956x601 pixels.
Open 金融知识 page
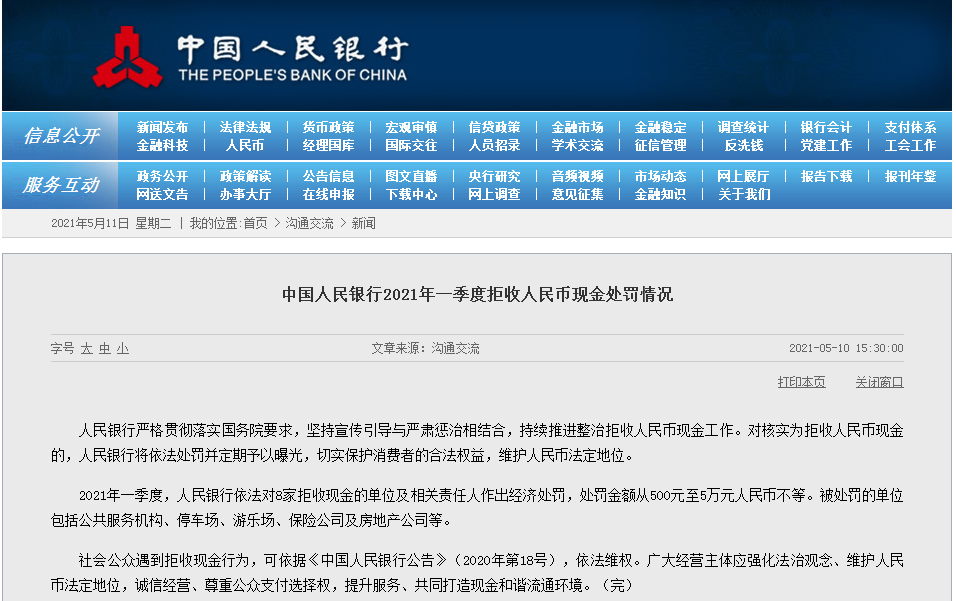(660, 194)
